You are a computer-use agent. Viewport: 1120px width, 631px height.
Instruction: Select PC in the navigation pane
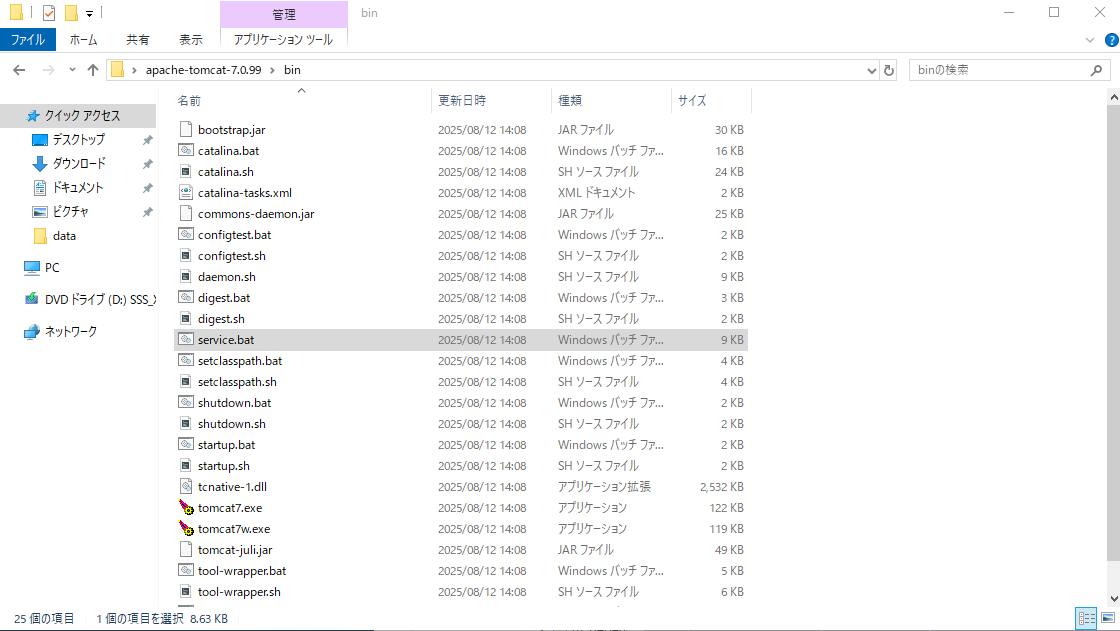52,267
